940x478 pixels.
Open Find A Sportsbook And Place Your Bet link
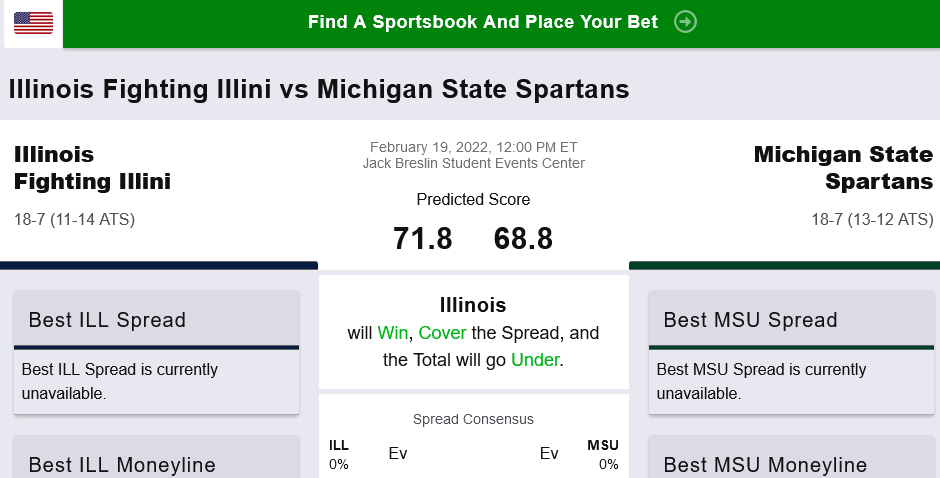coord(483,22)
